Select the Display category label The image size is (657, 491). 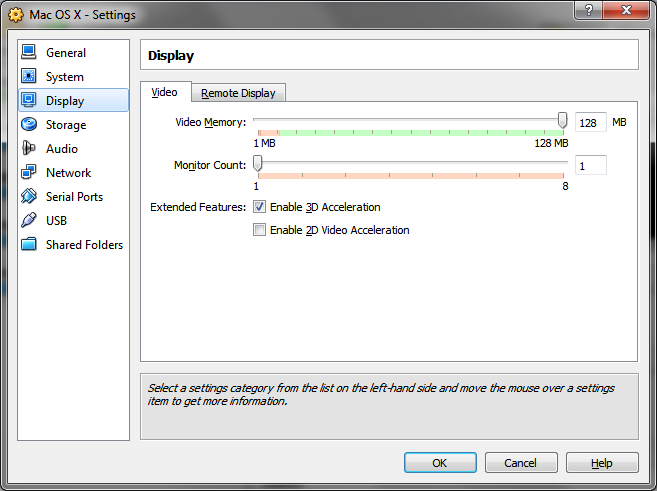tap(65, 101)
